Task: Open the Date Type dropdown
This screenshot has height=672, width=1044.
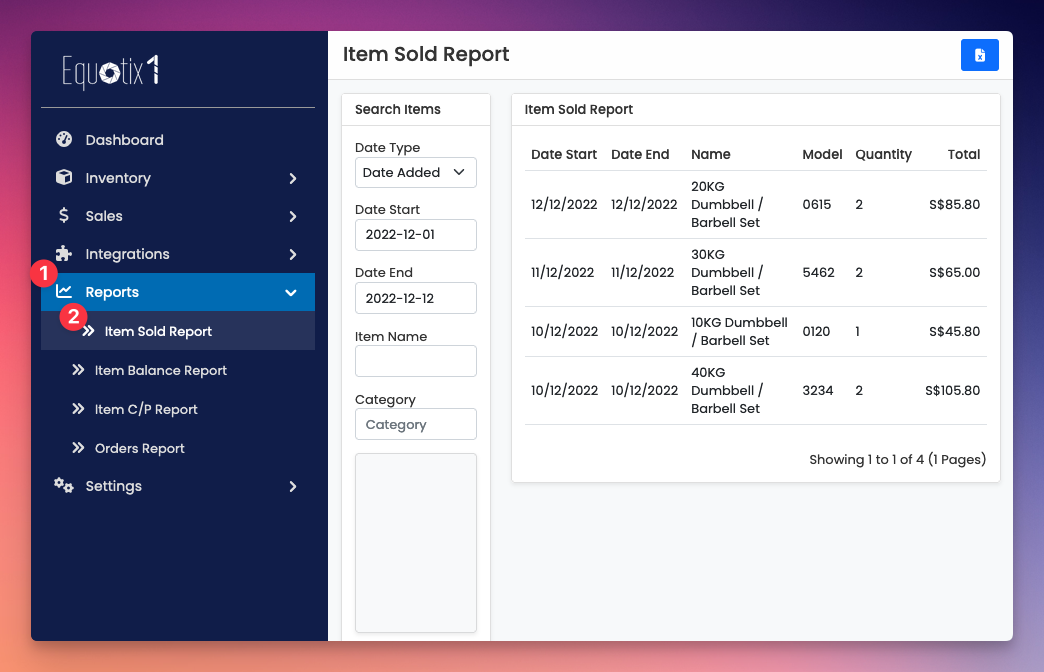Action: click(415, 172)
